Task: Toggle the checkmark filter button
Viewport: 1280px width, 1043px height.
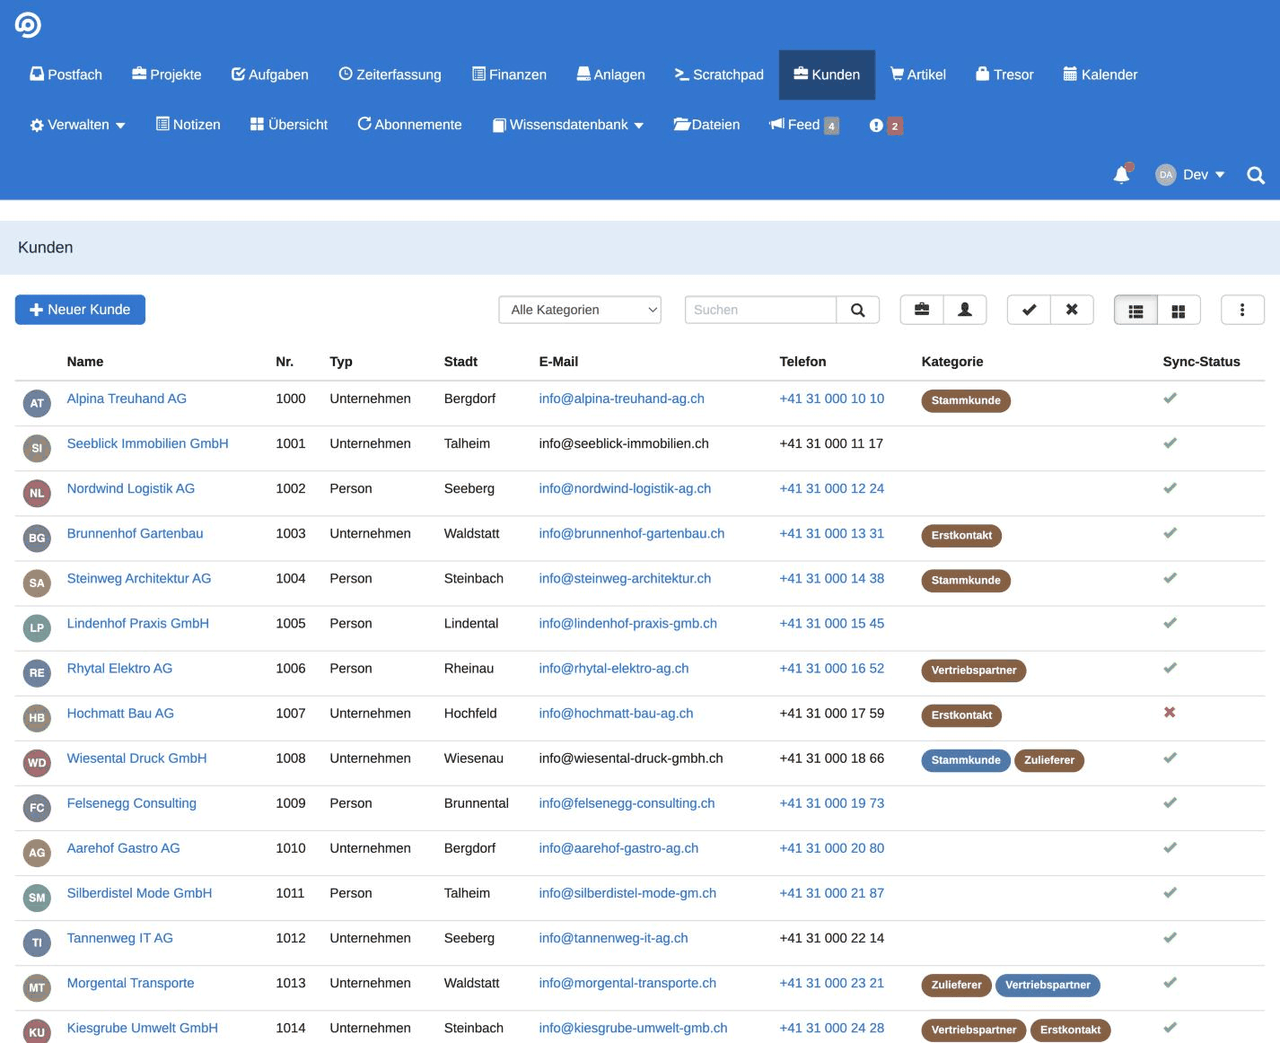Action: 1029,310
